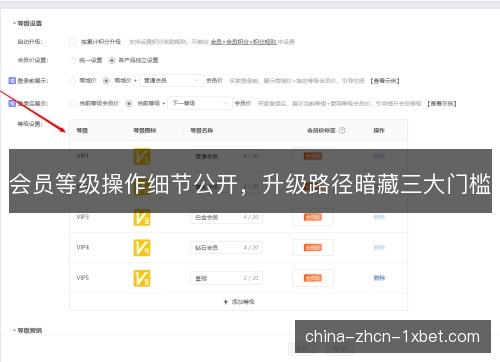Click the 白金会员 name input field

[x=226, y=217]
